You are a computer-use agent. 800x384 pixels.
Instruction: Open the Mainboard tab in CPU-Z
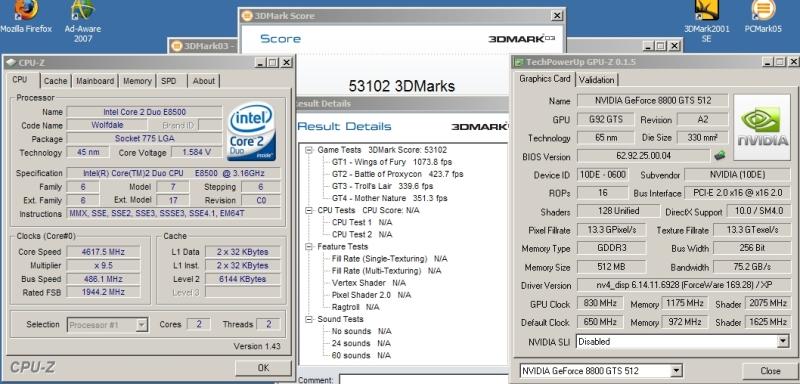[95, 81]
